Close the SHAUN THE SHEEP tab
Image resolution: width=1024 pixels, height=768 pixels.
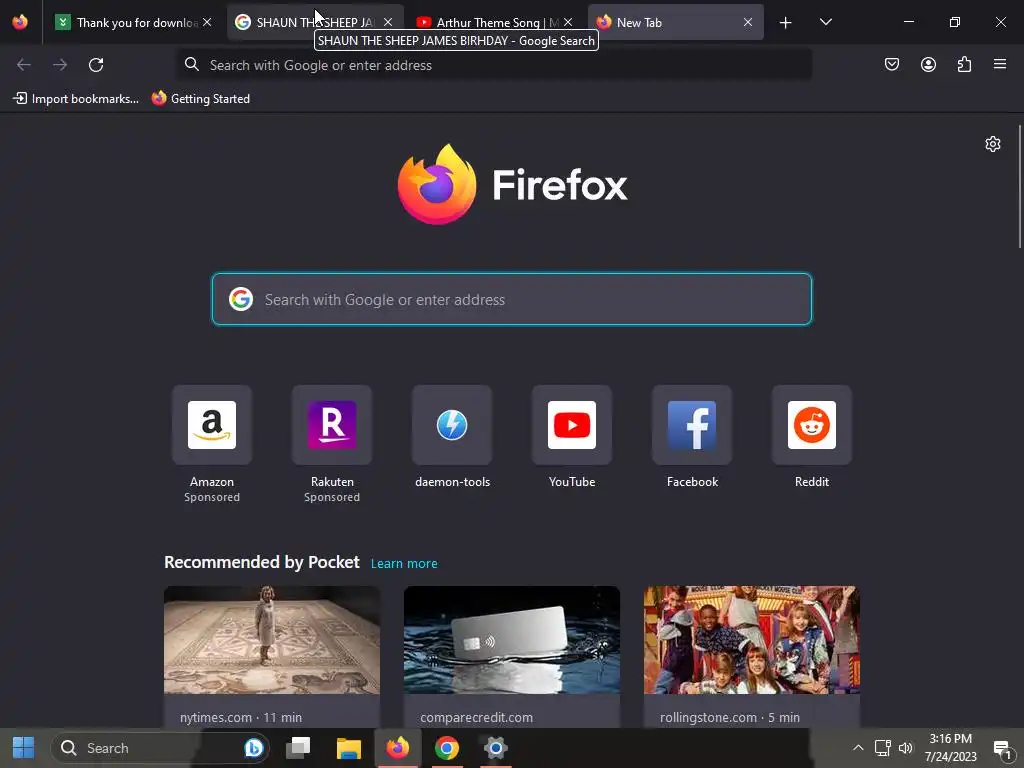(388, 22)
